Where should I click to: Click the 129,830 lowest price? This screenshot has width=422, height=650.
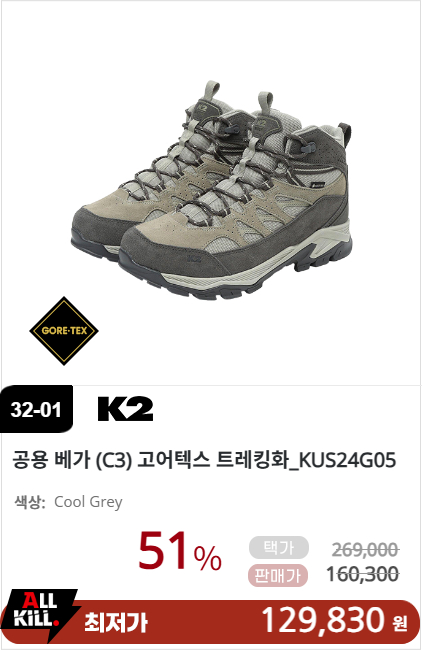point(323,620)
